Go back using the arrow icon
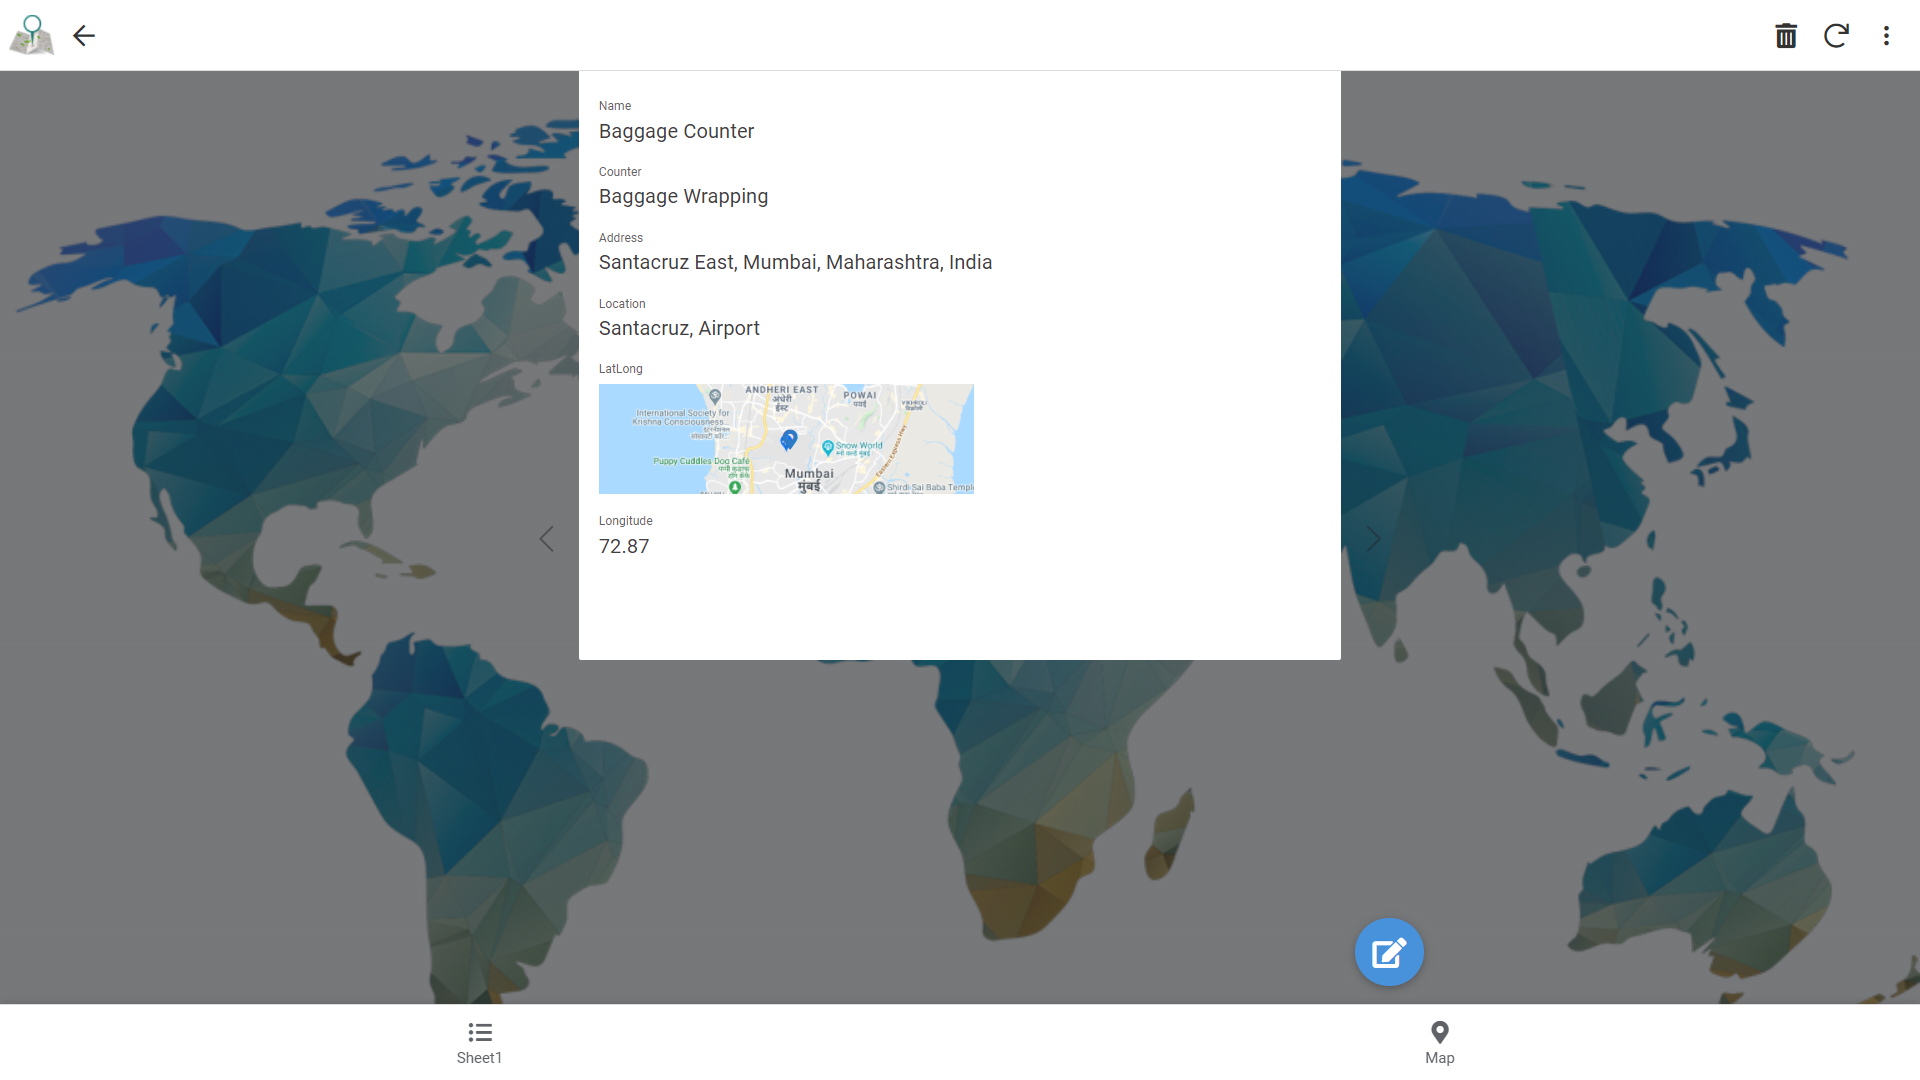The height and width of the screenshot is (1080, 1920). (x=84, y=36)
